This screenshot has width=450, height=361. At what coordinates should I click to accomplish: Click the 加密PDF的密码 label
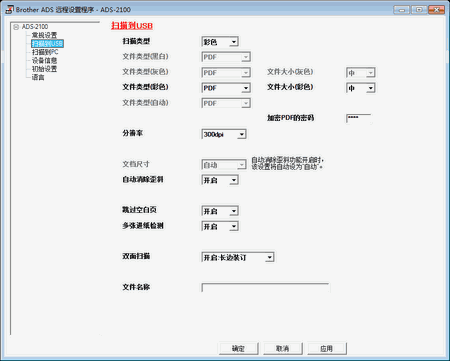tap(290, 118)
